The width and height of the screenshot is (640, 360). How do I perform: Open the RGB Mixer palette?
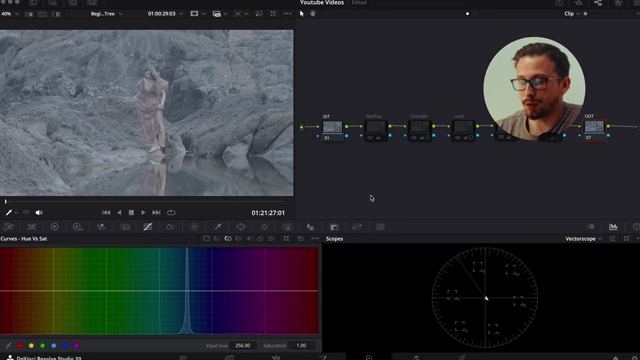pos(101,227)
